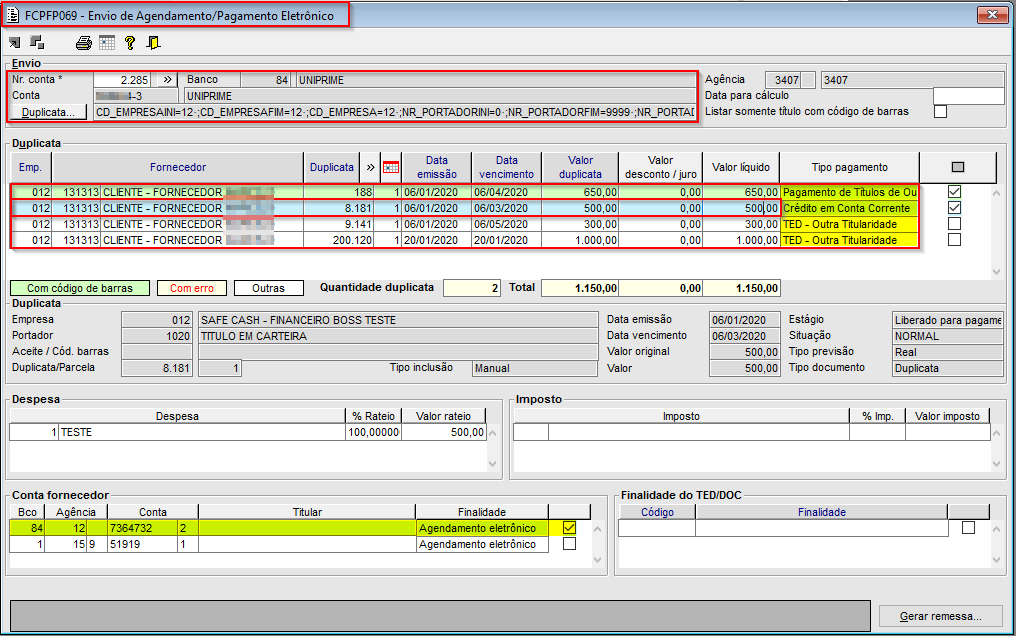Click the exit door icon in toolbar
Viewport: 1016px width, 636px height.
pyautogui.click(x=152, y=43)
